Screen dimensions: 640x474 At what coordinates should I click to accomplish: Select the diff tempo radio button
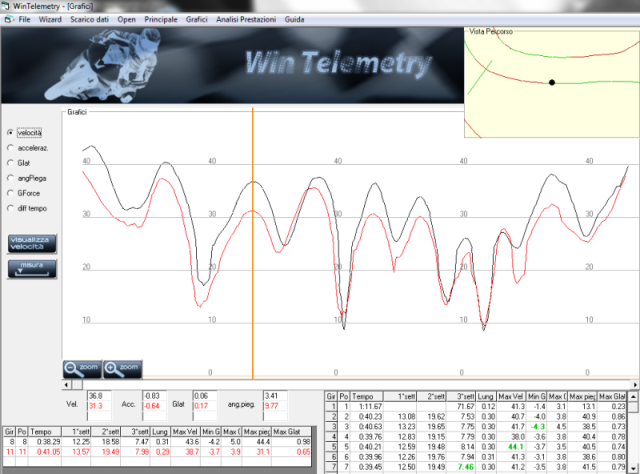click(11, 208)
